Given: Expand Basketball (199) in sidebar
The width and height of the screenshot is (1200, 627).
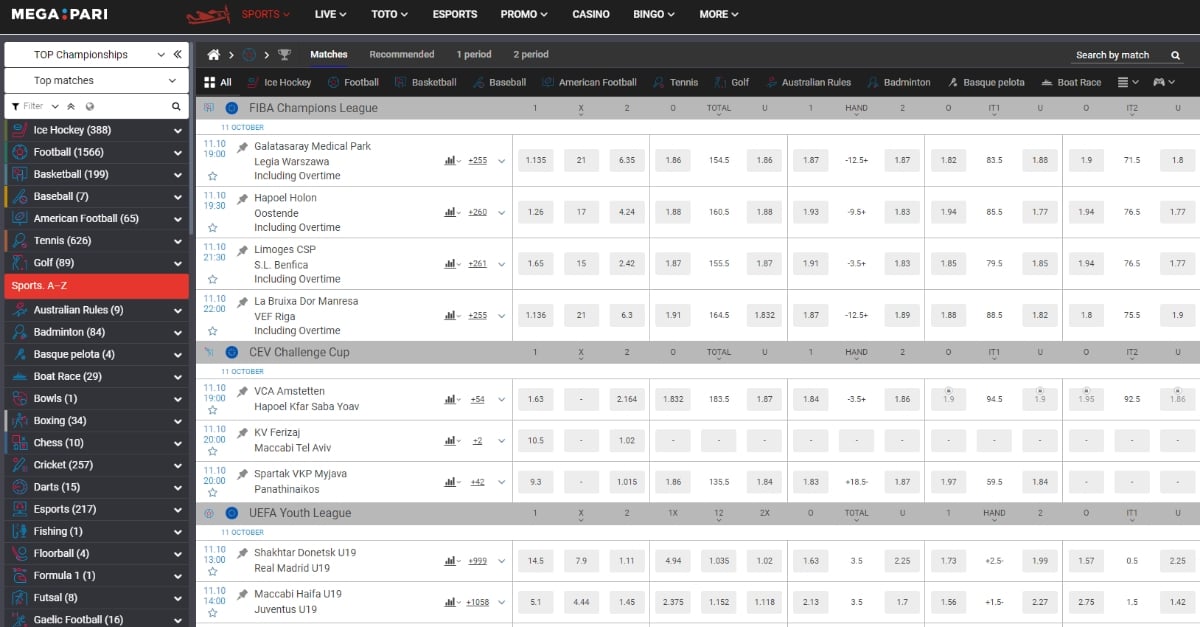Looking at the screenshot, I should click(x=178, y=174).
